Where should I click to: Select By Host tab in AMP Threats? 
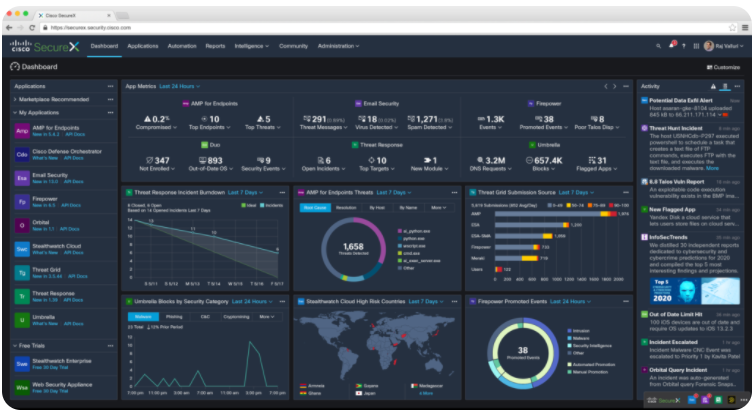click(377, 208)
